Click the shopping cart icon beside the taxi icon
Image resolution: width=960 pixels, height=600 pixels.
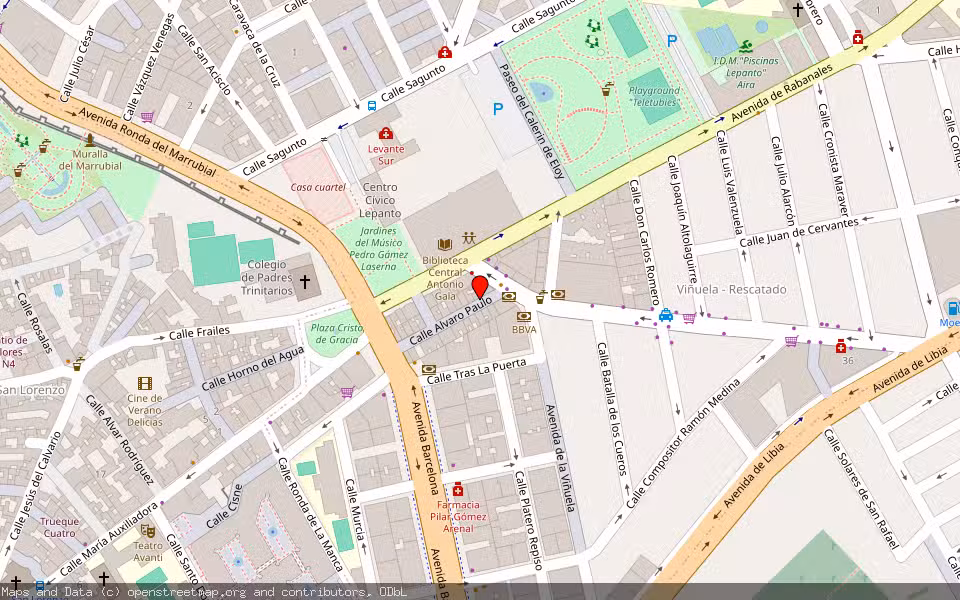tap(689, 318)
